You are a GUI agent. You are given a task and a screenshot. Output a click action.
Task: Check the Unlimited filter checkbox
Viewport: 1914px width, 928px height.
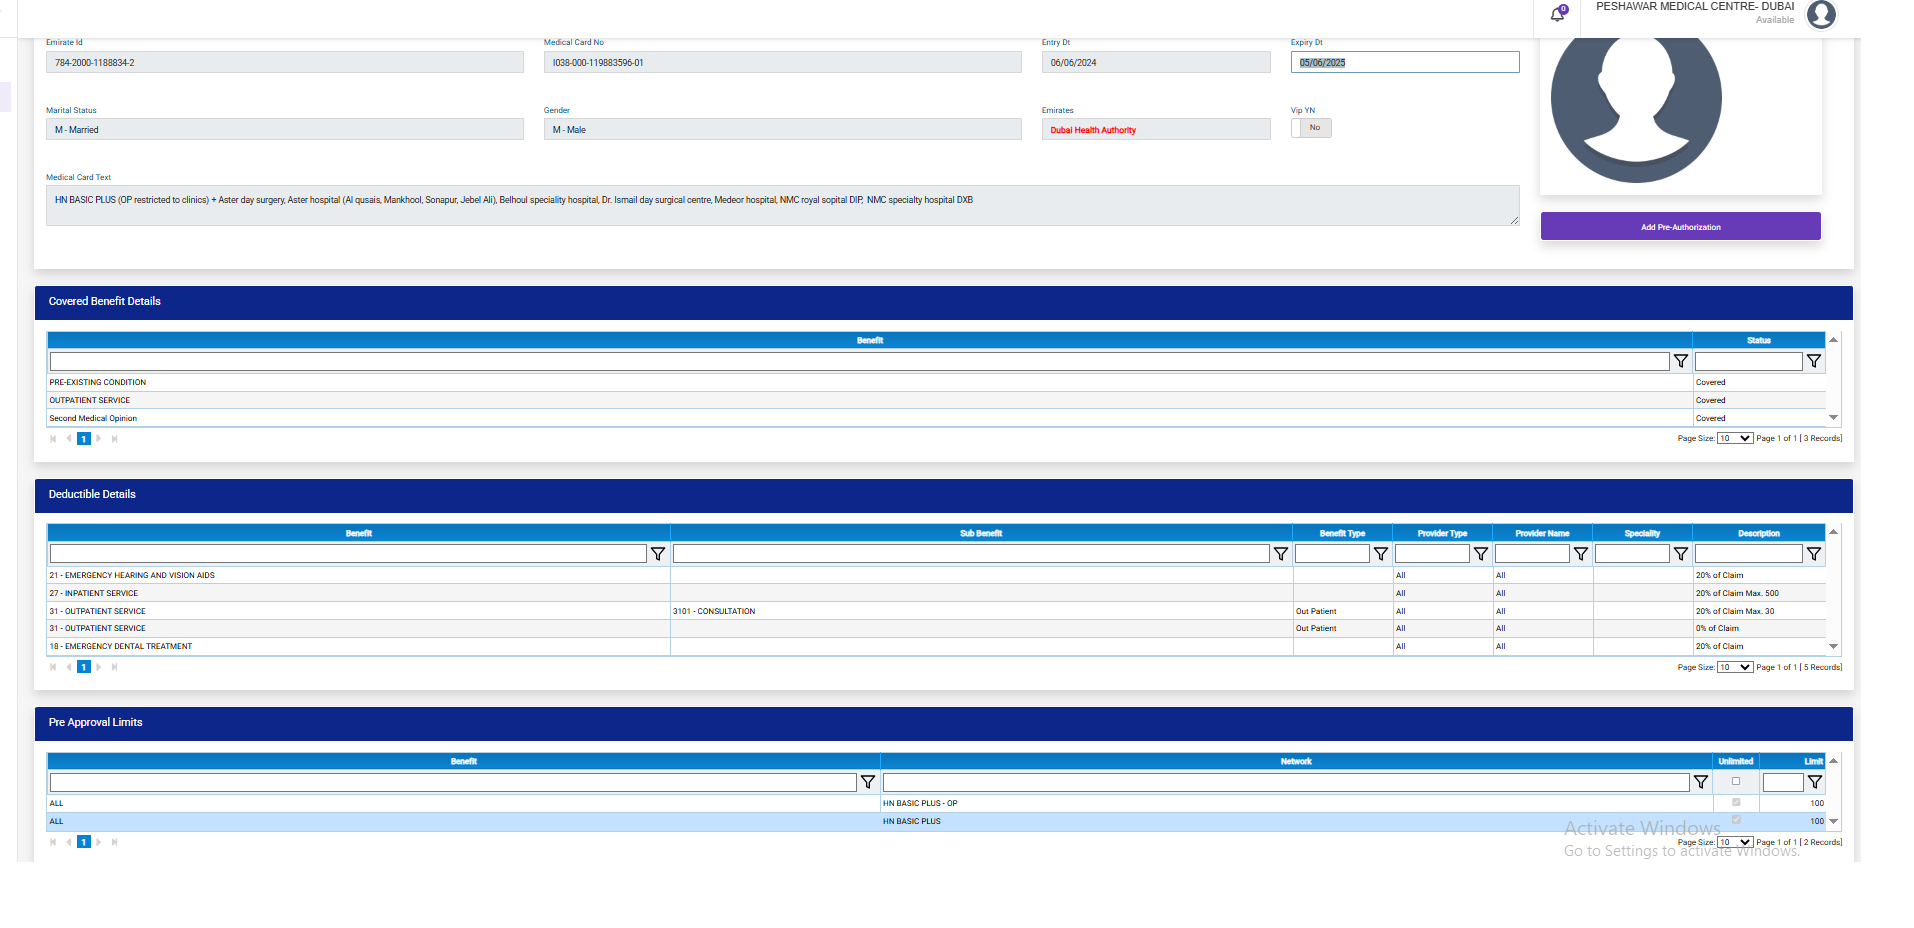coord(1736,782)
